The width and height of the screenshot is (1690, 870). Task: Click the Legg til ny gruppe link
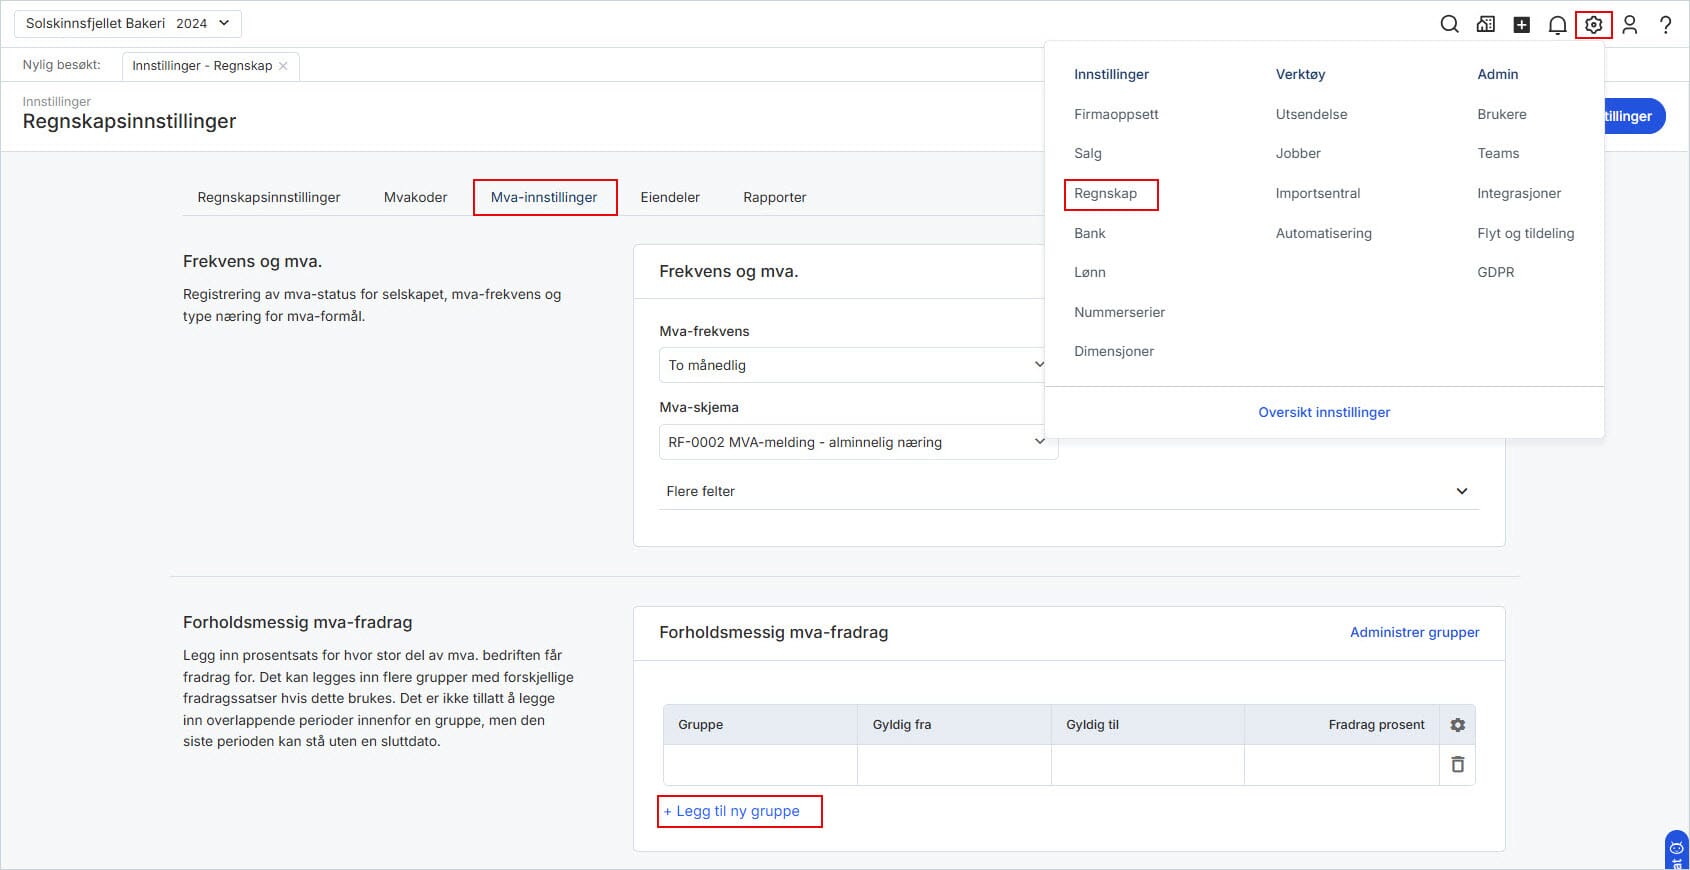tap(738, 811)
